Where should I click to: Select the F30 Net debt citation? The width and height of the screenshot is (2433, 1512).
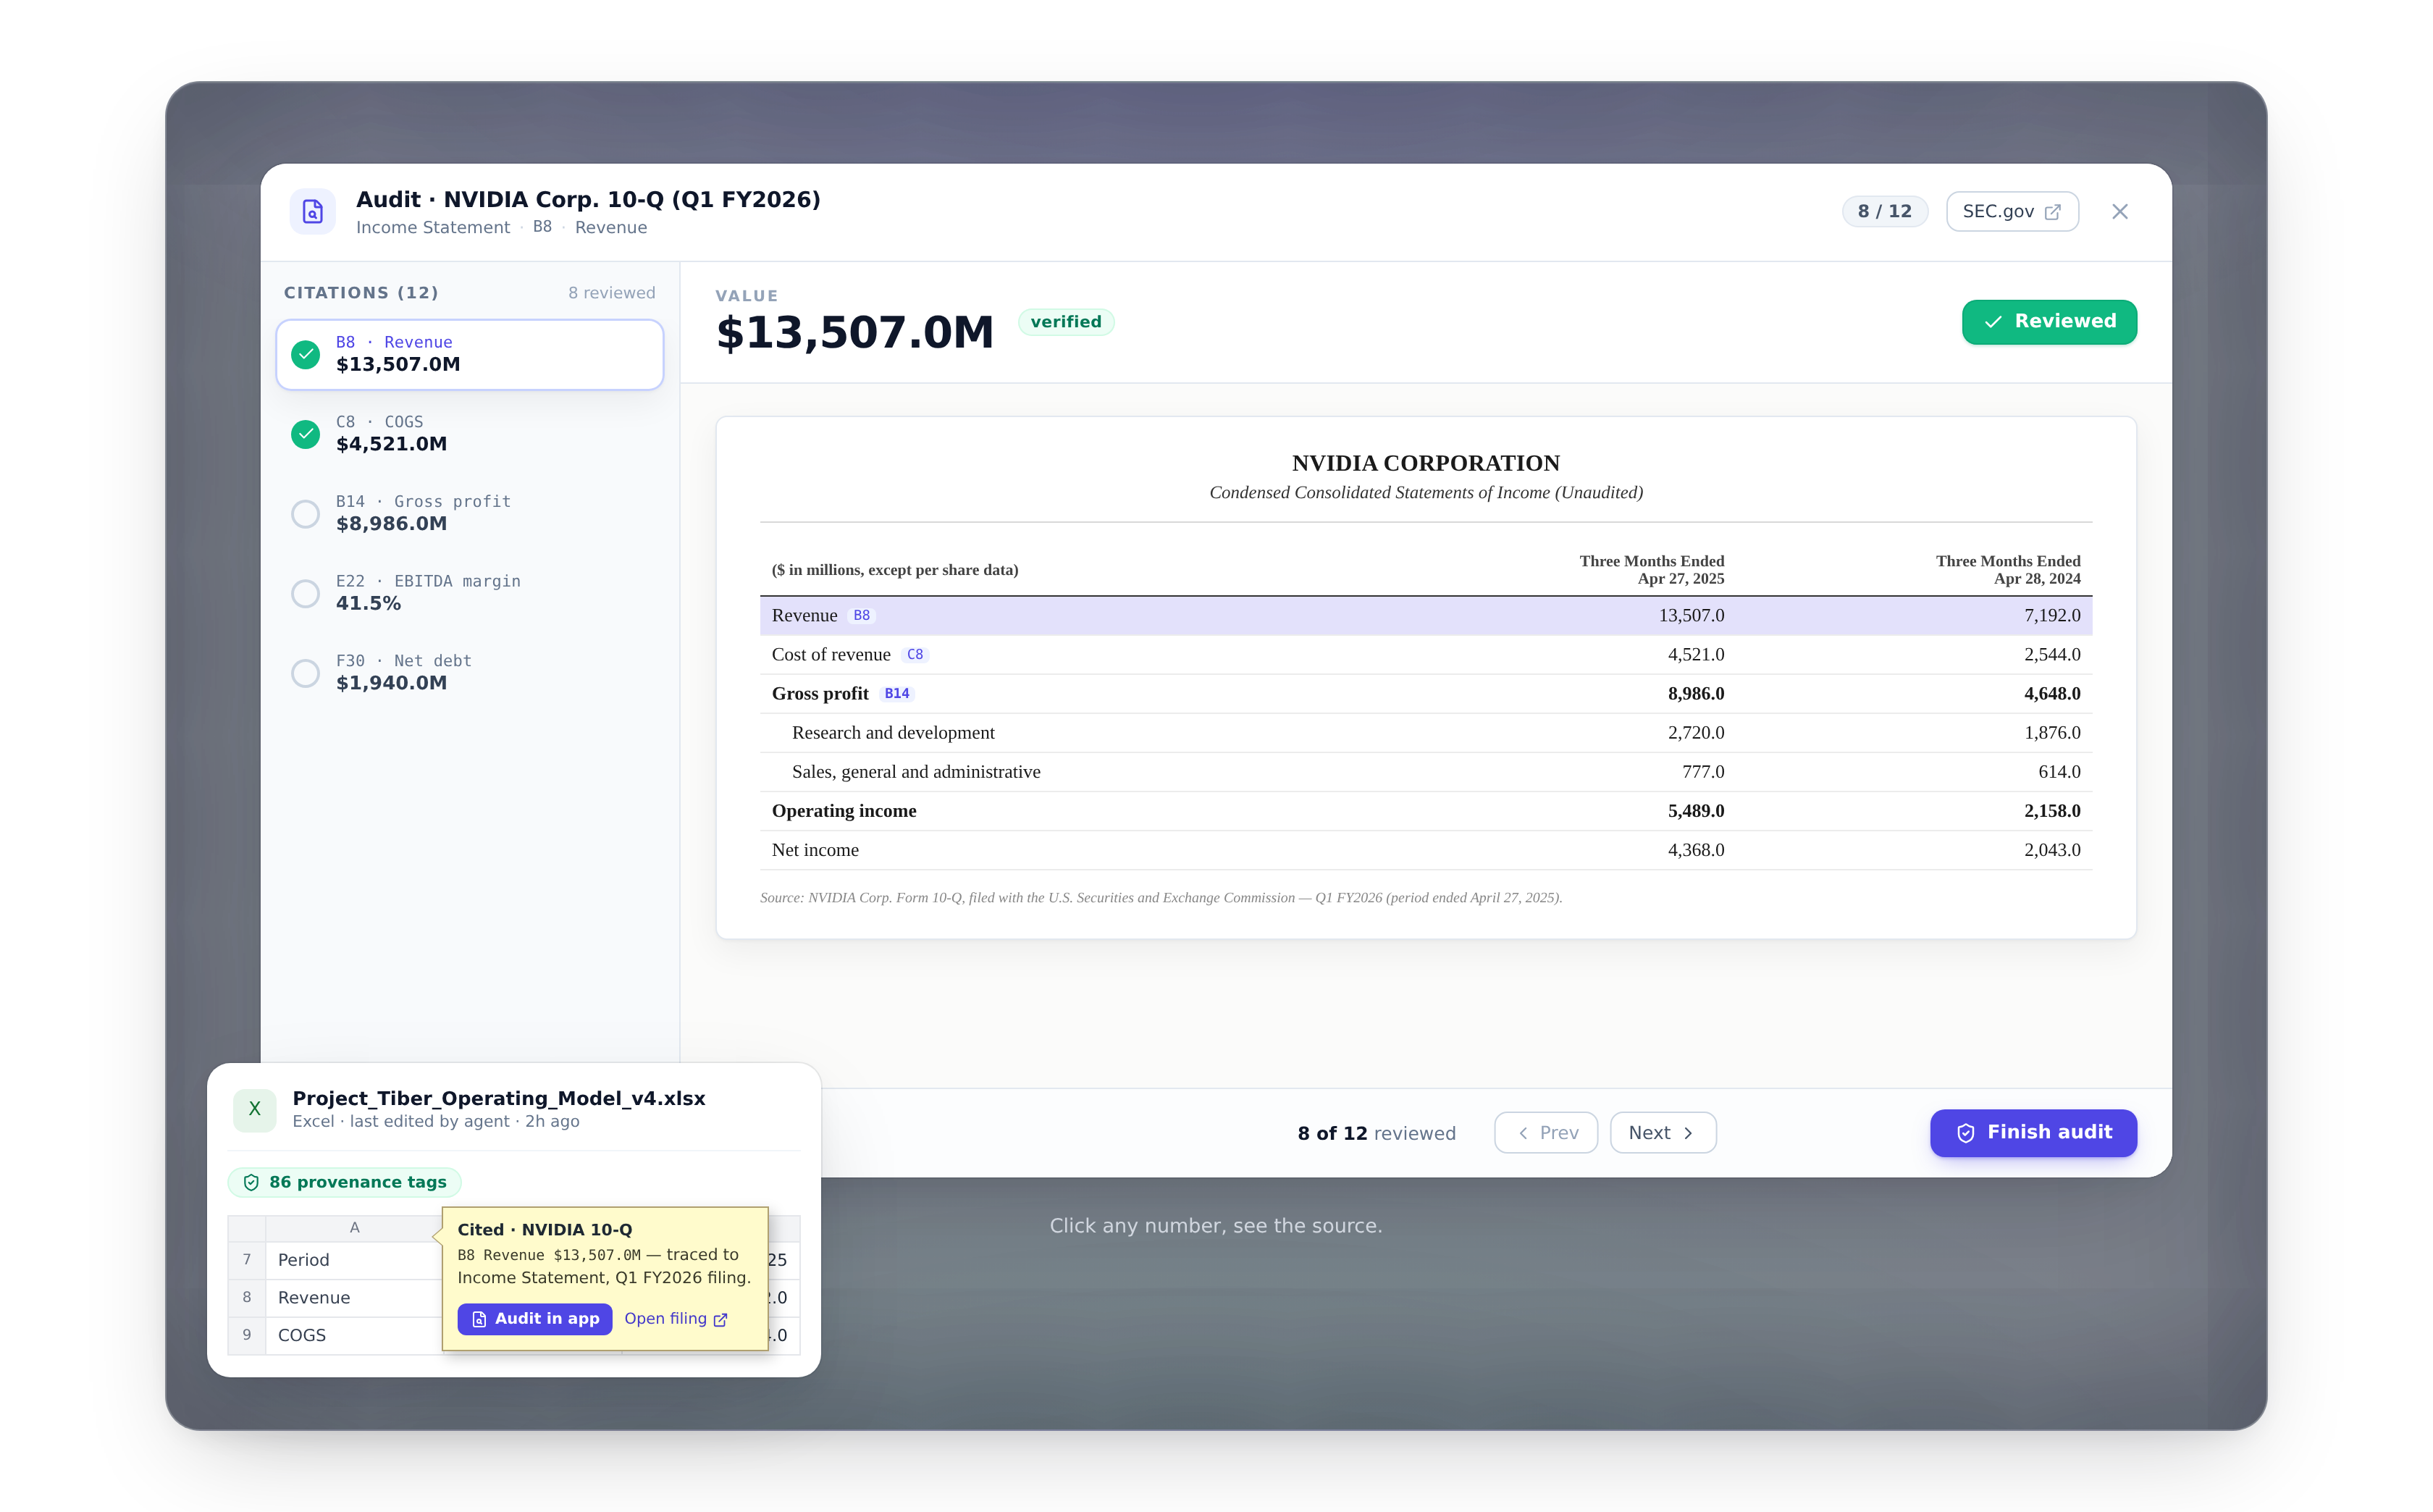pos(470,672)
